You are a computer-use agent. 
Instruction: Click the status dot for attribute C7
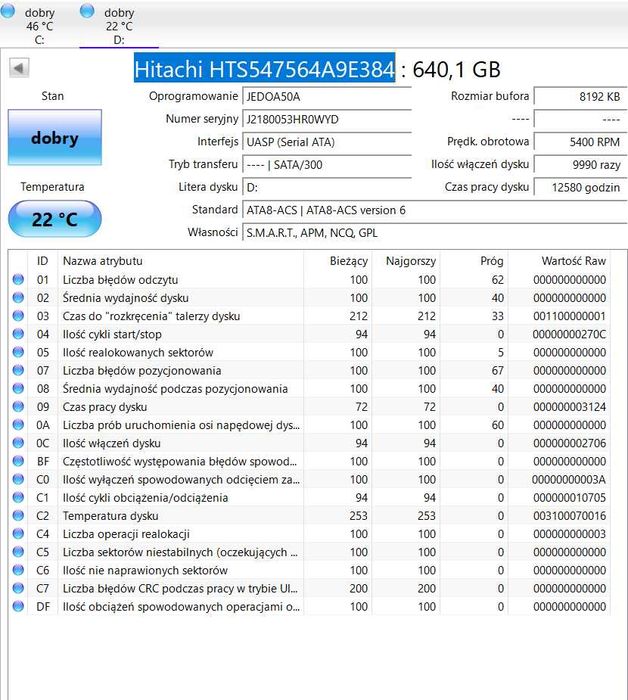tap(18, 588)
